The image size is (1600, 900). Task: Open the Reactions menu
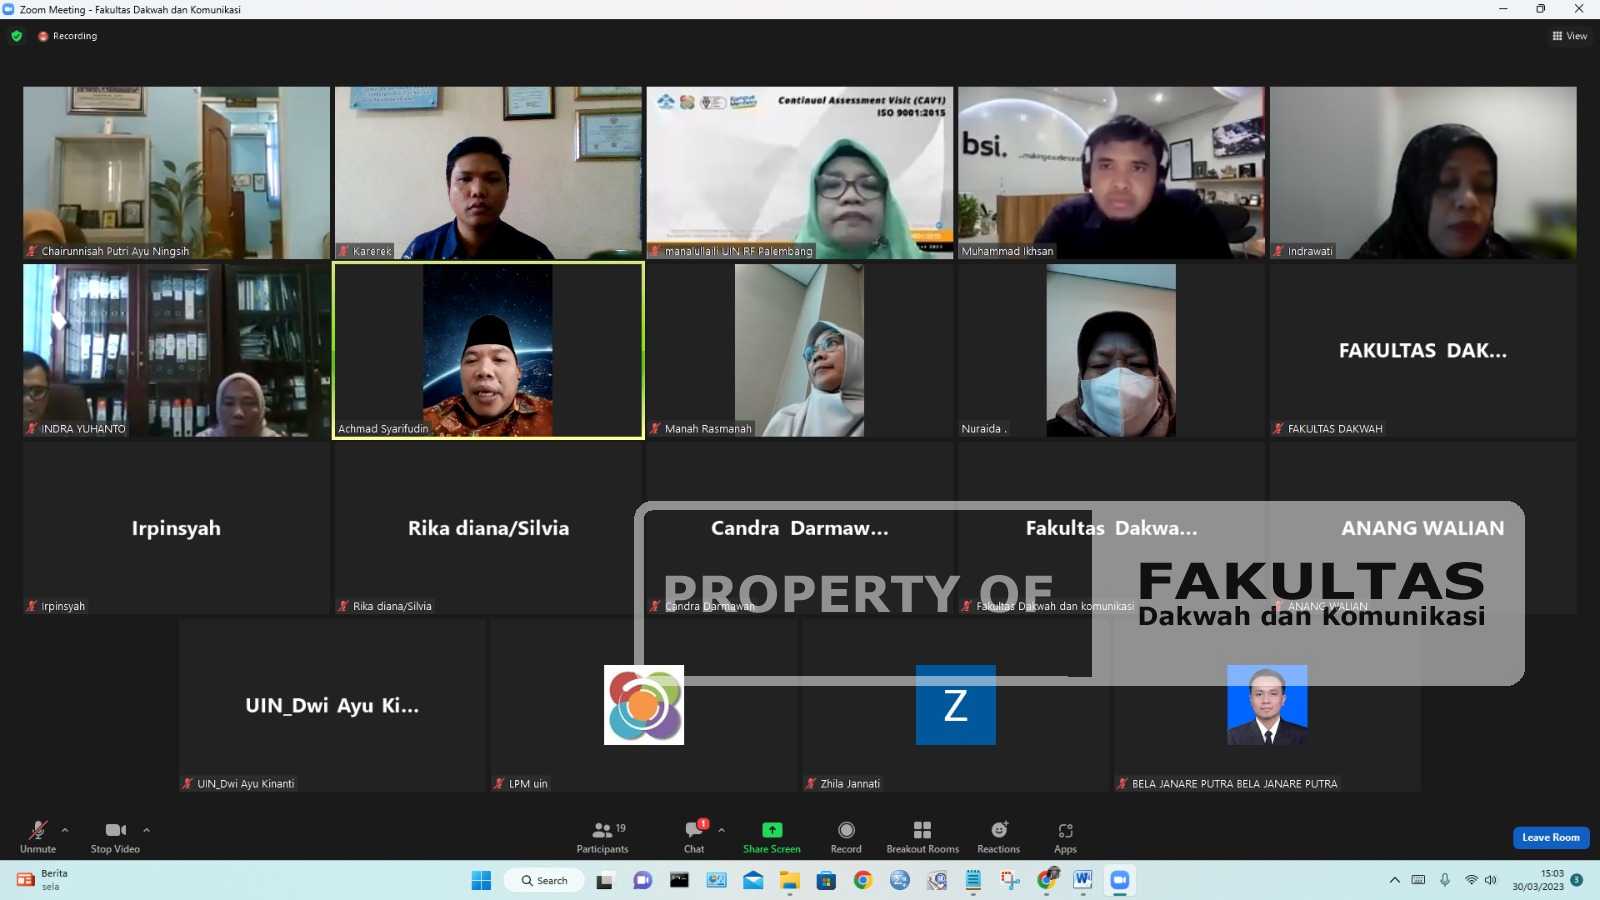998,837
